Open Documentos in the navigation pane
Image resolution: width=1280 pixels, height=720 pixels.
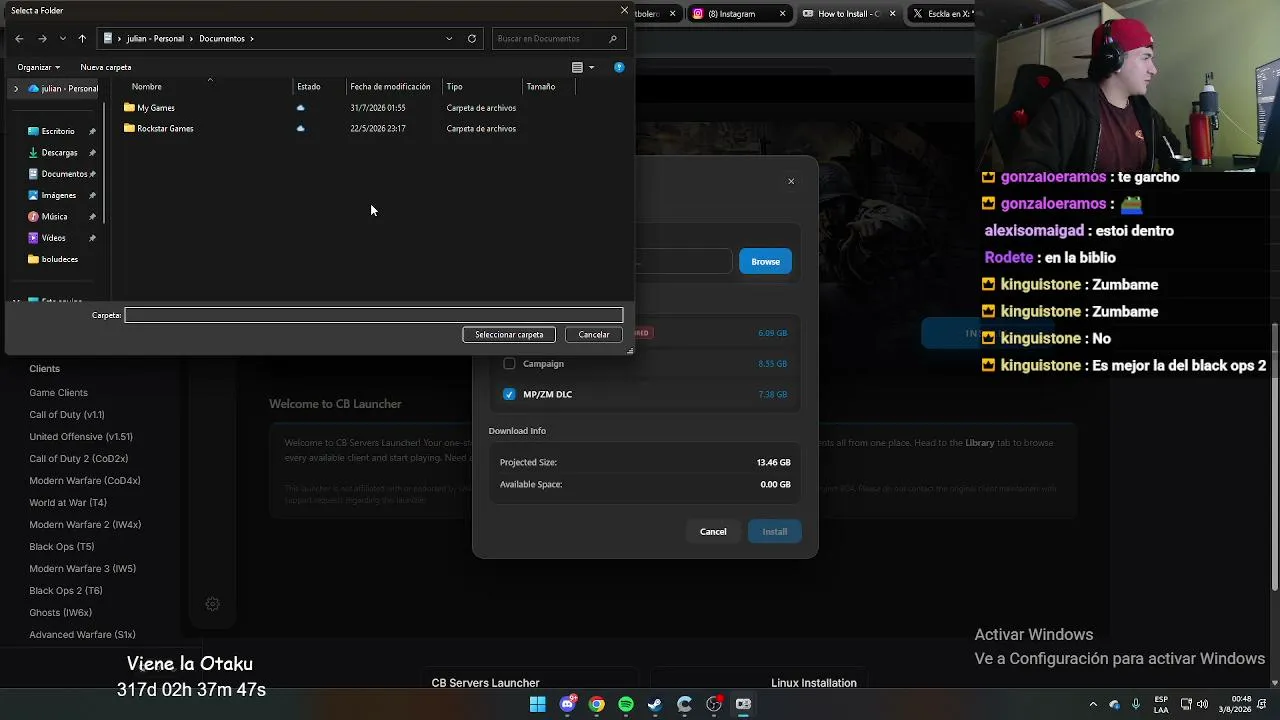tap(64, 174)
